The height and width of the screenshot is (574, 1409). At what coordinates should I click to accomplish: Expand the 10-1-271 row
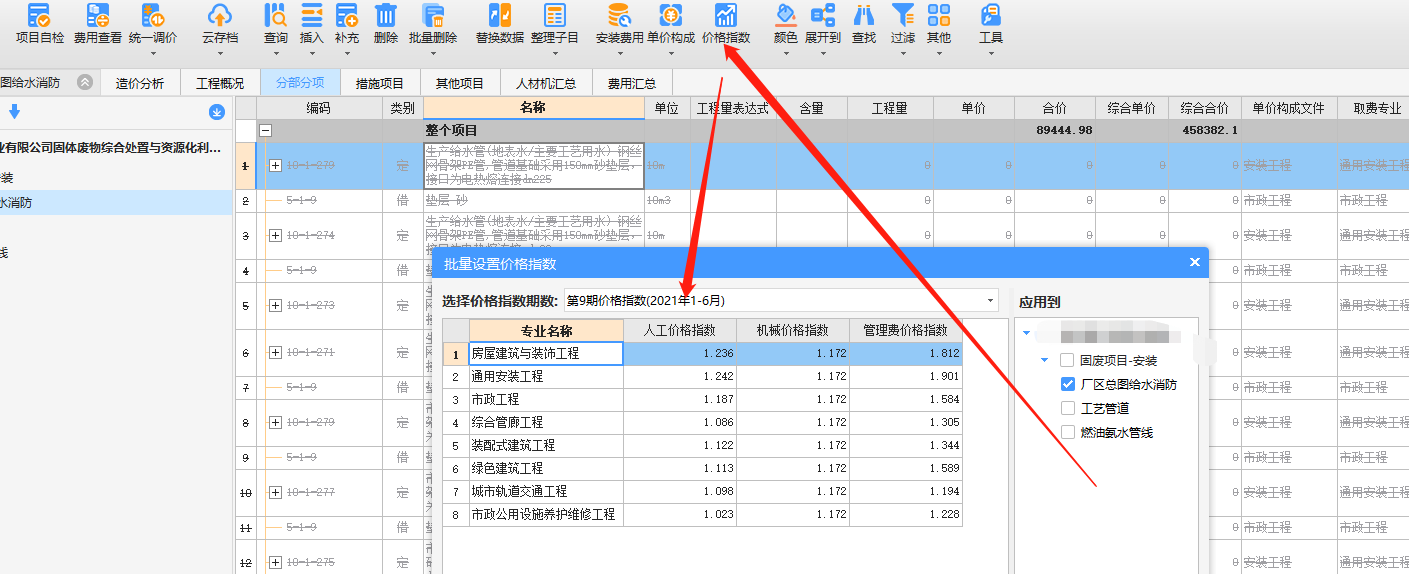point(276,353)
